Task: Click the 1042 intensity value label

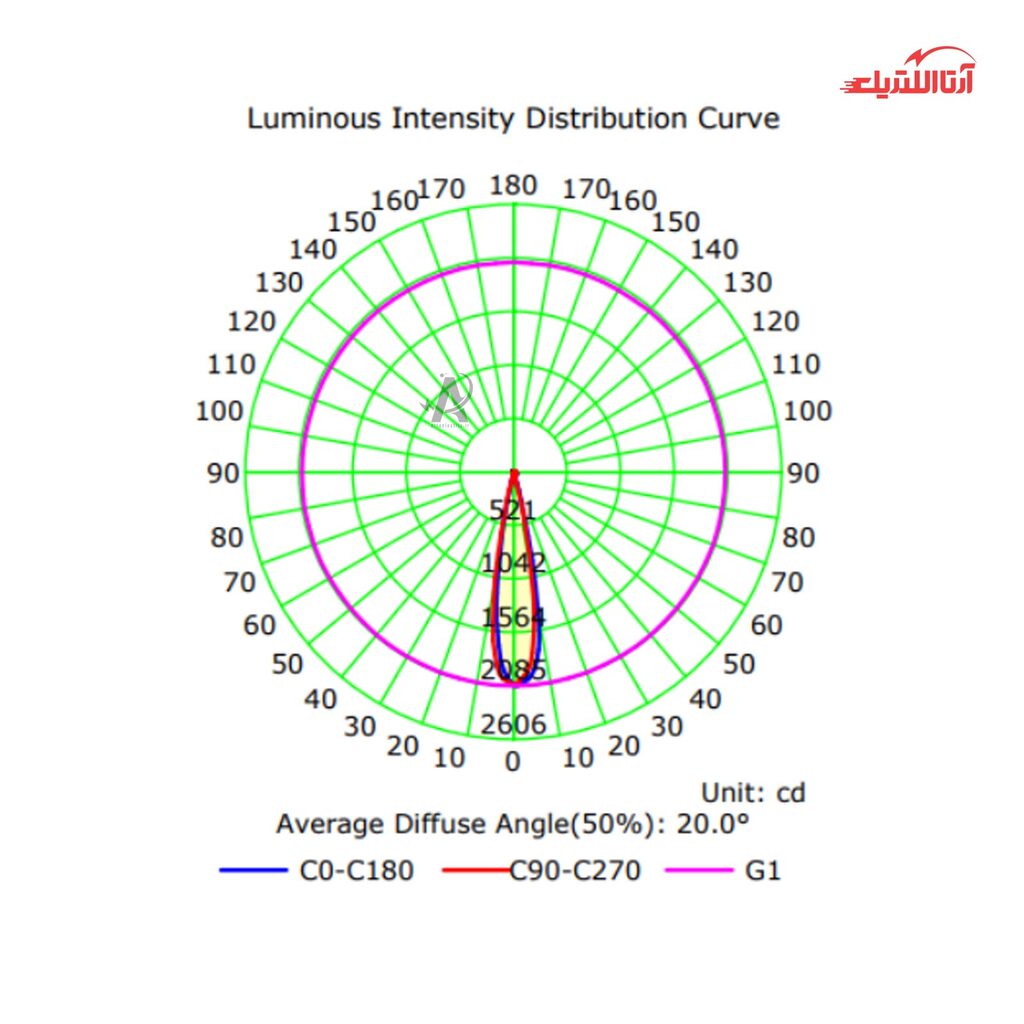Action: pos(513,563)
